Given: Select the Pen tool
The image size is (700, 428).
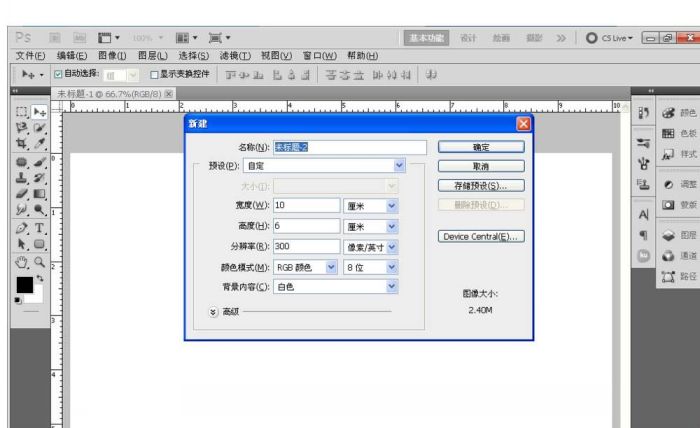Looking at the screenshot, I should coord(21,228).
